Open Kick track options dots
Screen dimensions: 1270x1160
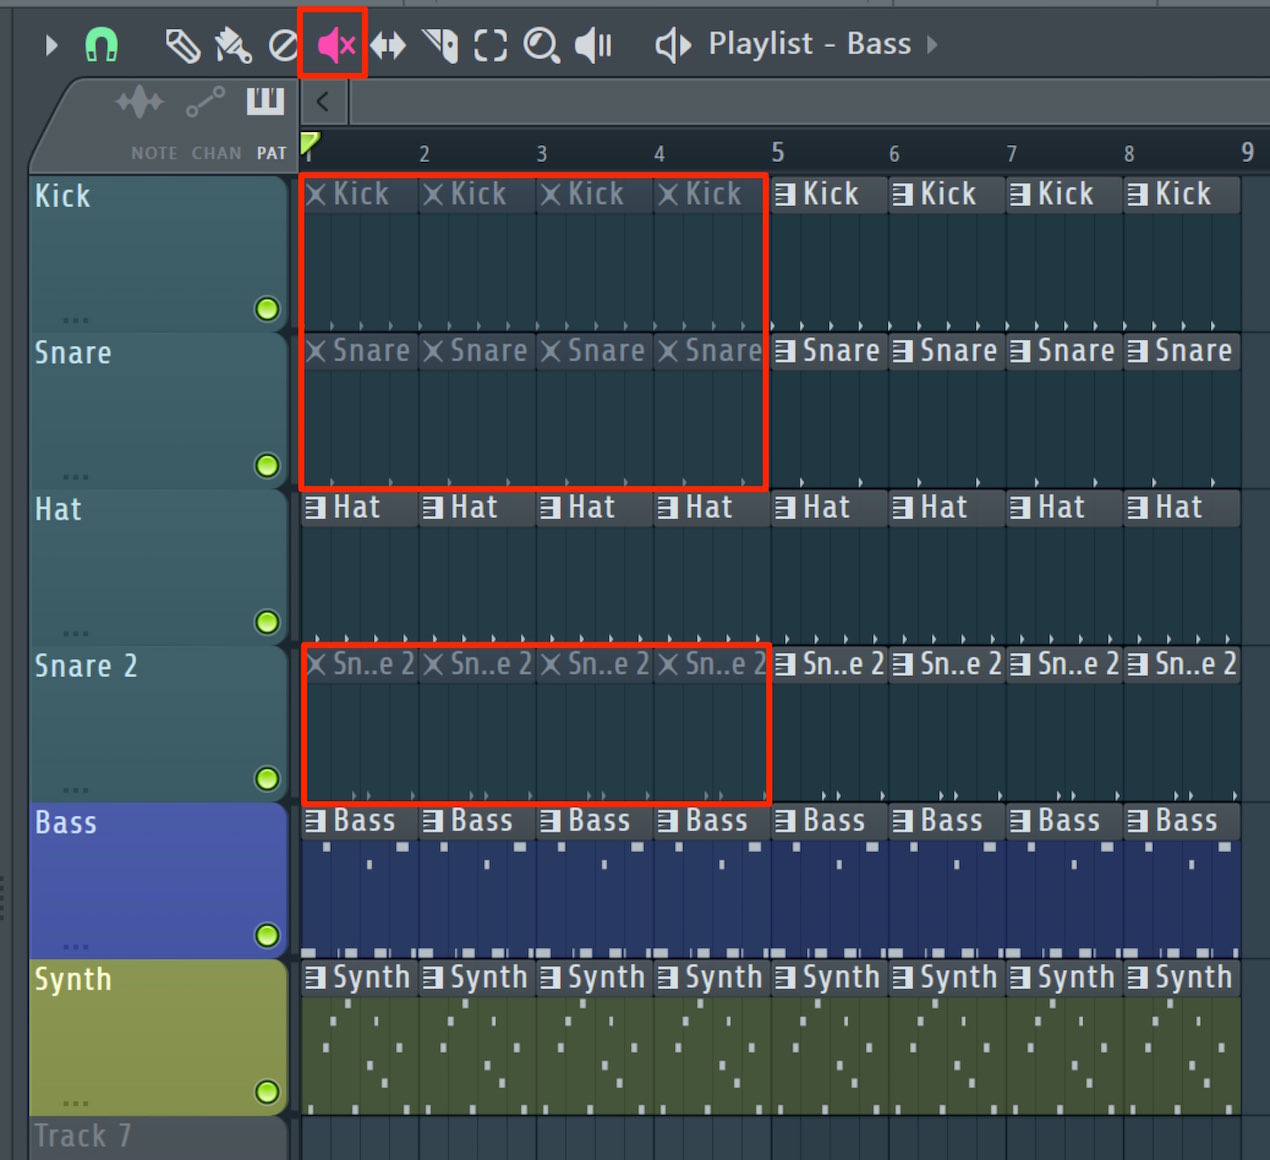(76, 321)
